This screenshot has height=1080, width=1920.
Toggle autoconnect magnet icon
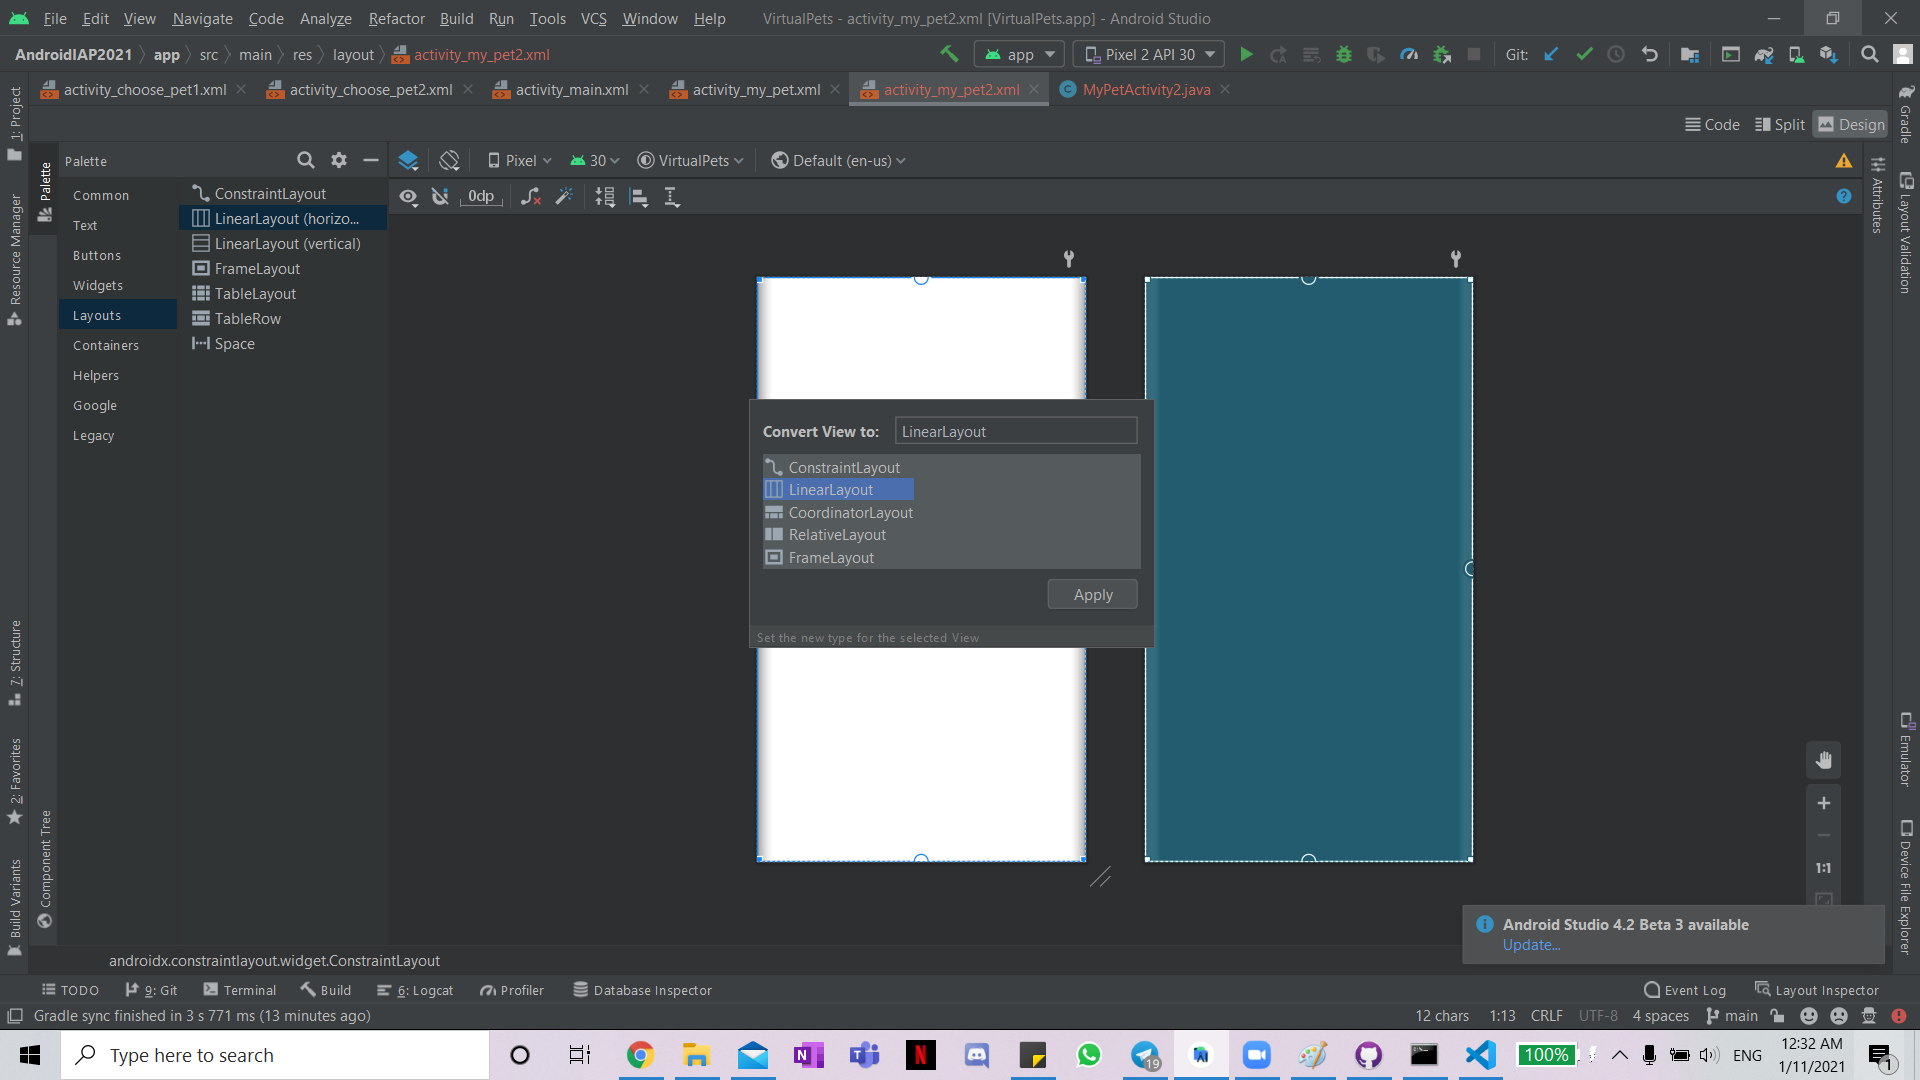coord(440,197)
